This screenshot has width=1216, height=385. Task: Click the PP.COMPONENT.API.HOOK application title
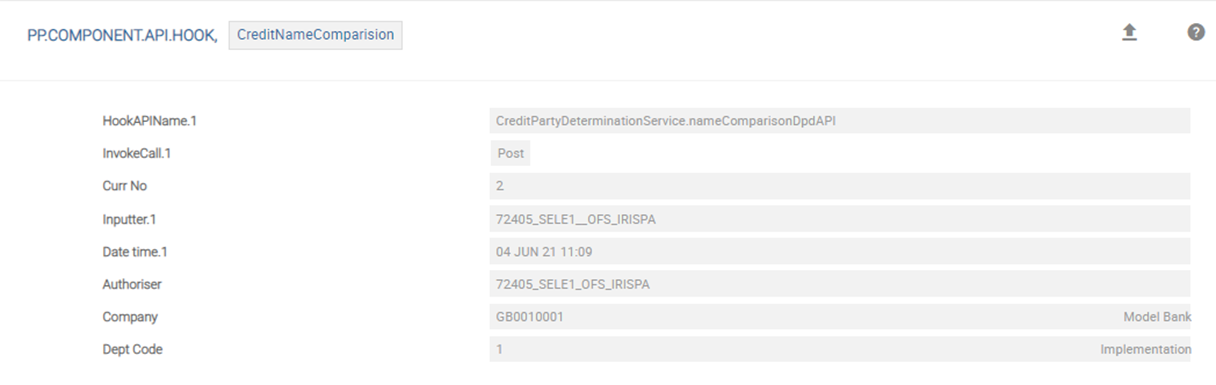(122, 35)
